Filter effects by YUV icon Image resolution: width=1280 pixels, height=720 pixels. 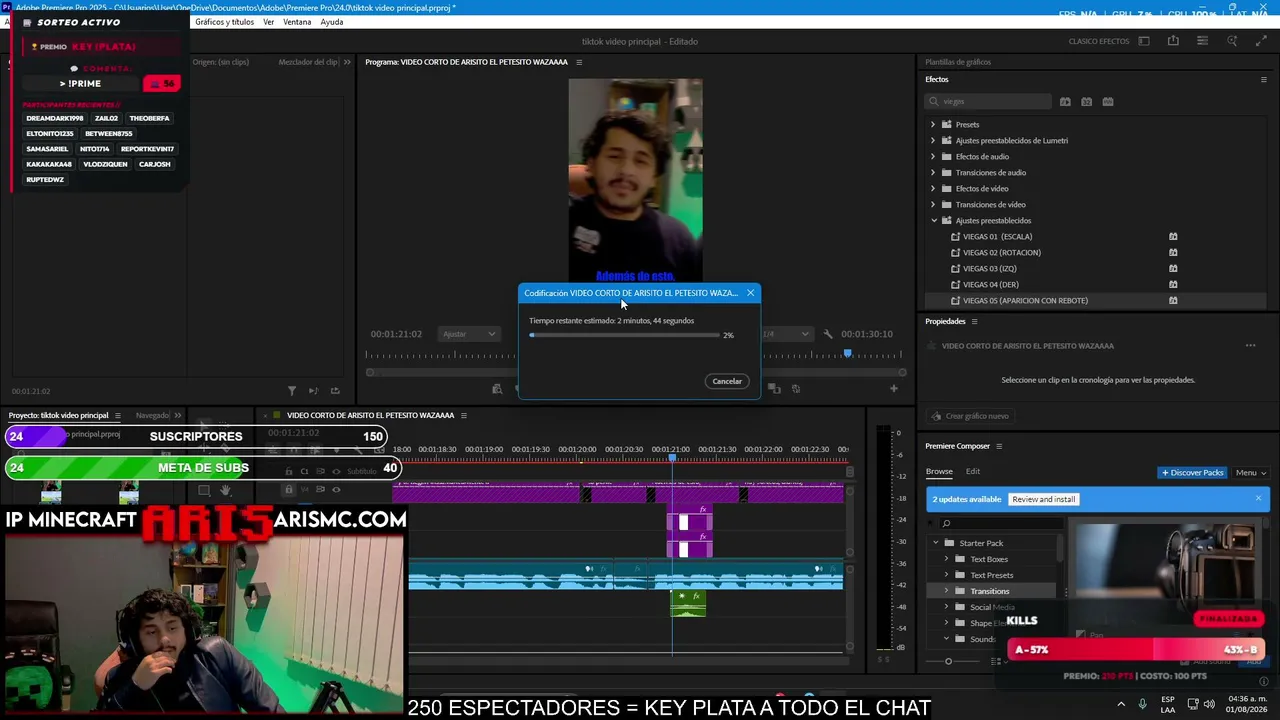(1107, 101)
